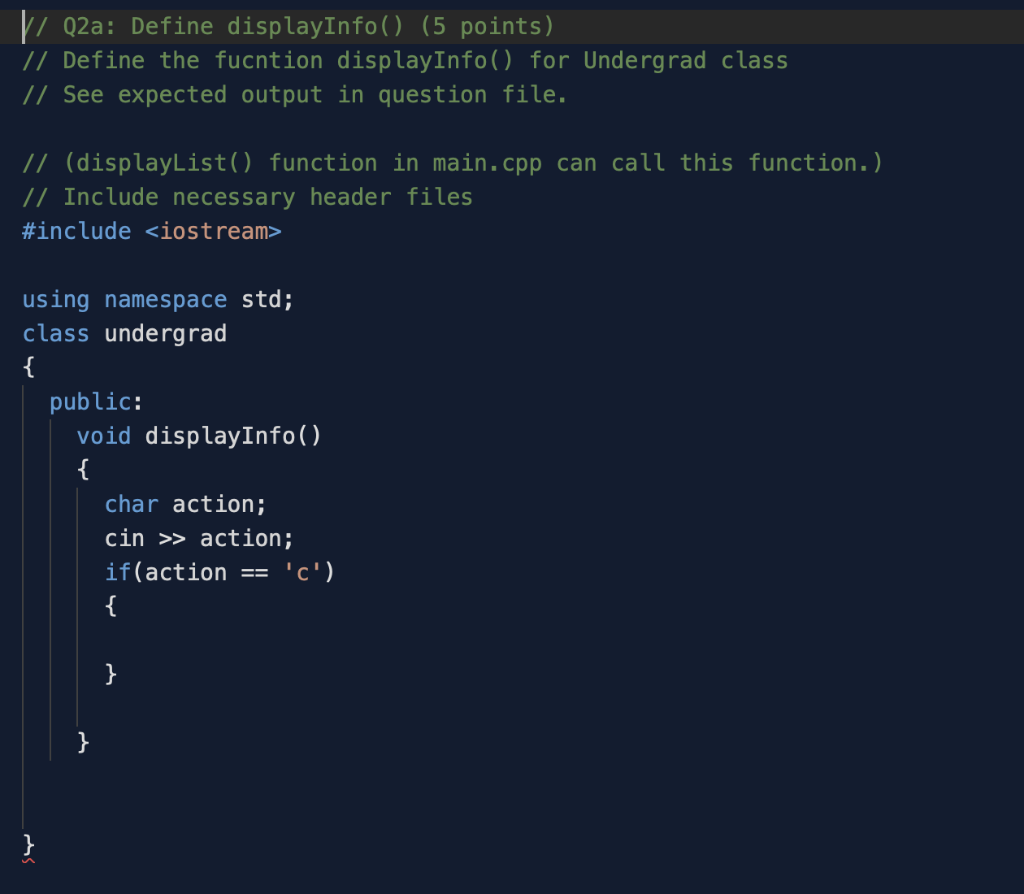1024x894 pixels.
Task: Click the 'char' keyword before action
Action: (131, 504)
